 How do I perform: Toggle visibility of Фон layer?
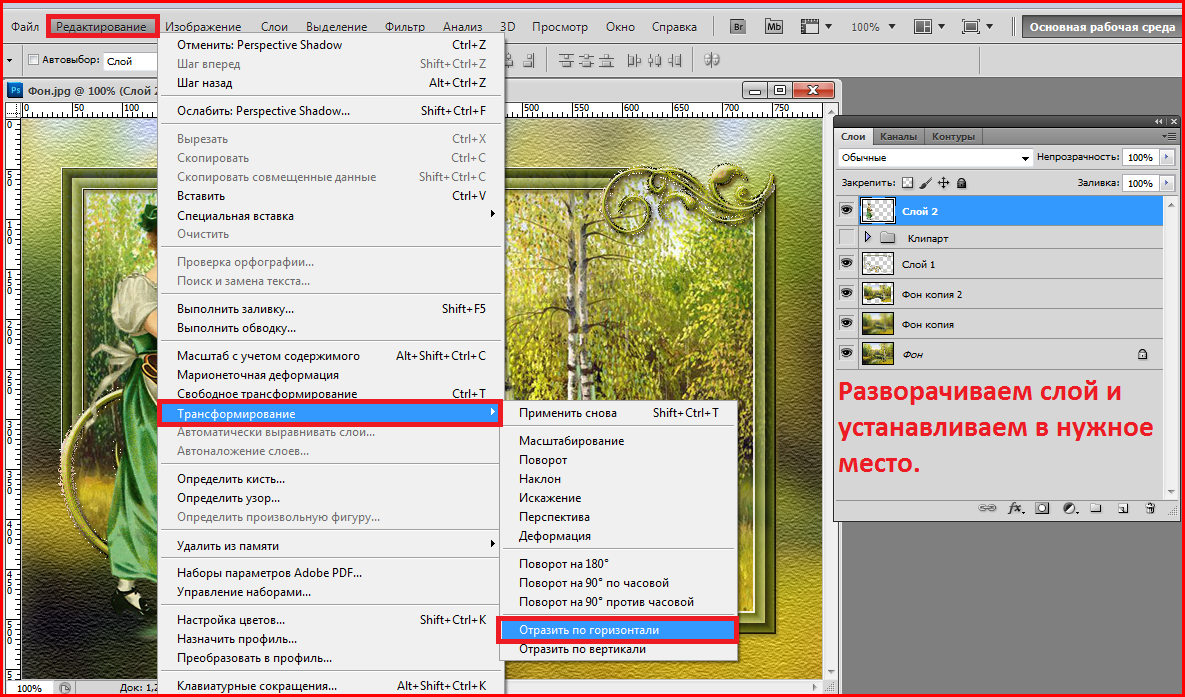pyautogui.click(x=846, y=353)
